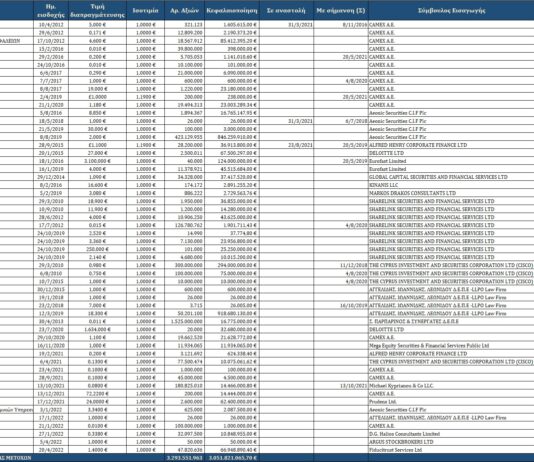Select the 'Fiducitrust Services Ltd' cell
This screenshot has height=462, width=534.
(451, 450)
